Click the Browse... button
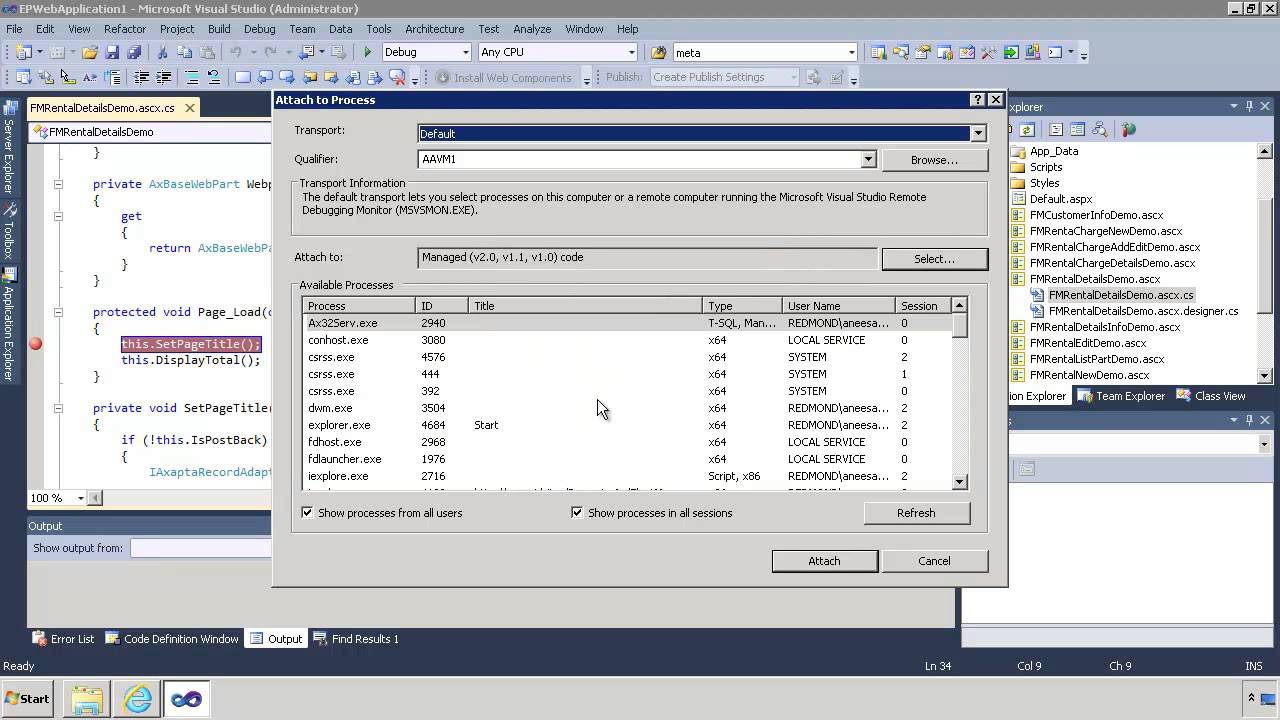Image resolution: width=1280 pixels, height=720 pixels. pos(934,160)
